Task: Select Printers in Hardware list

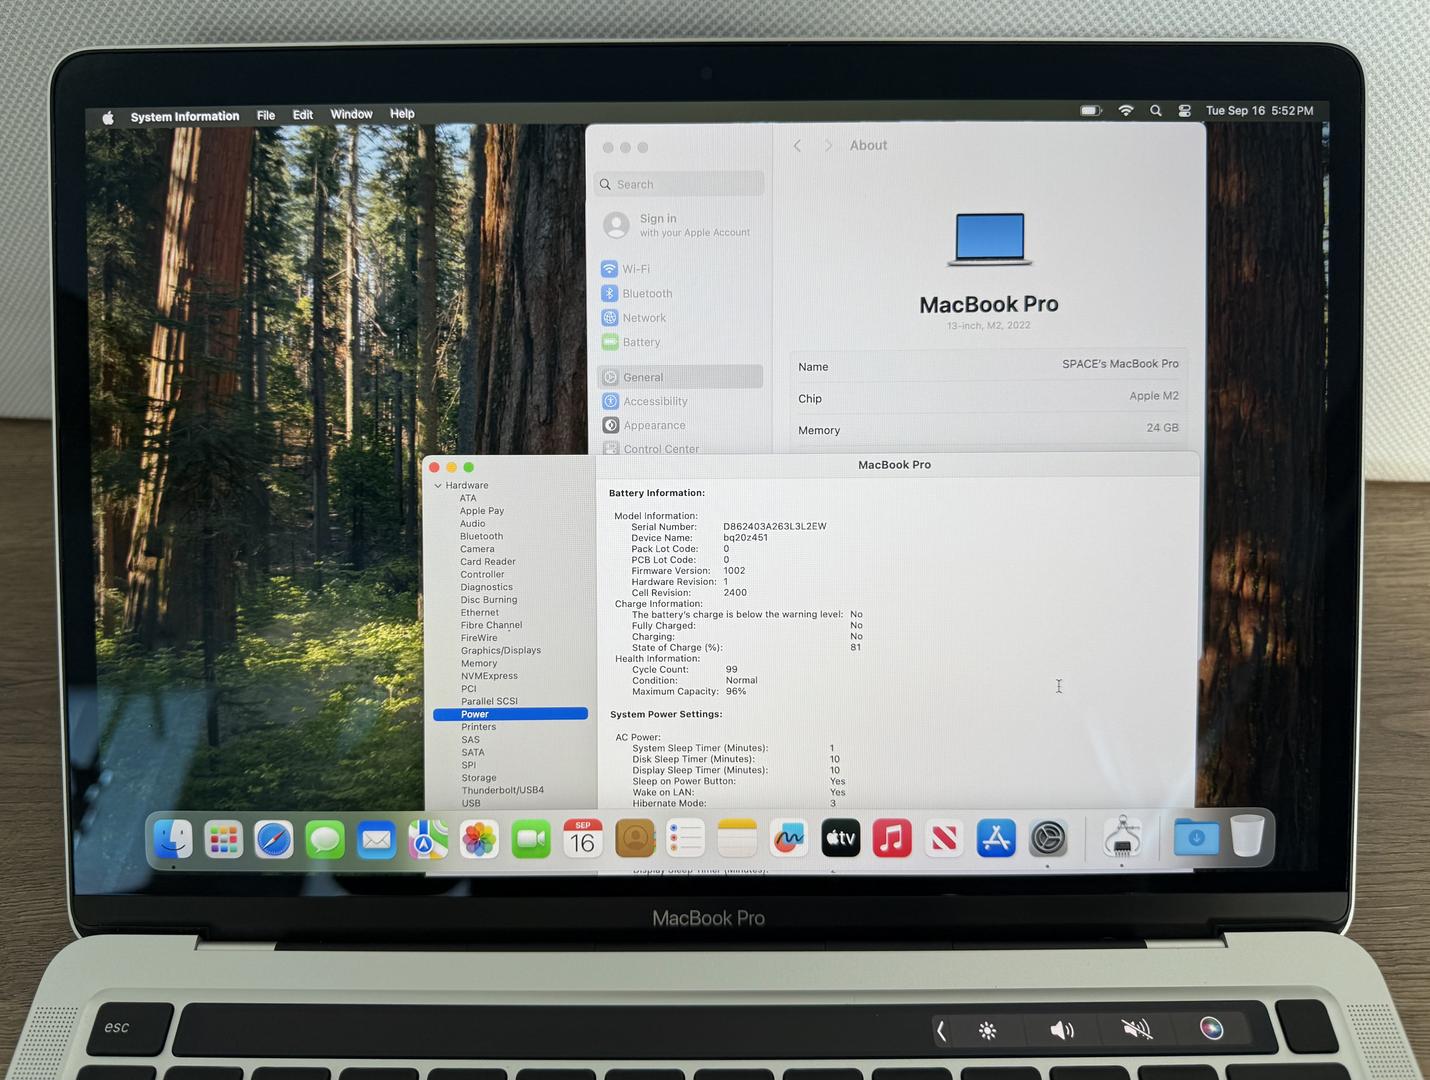Action: pos(479,727)
